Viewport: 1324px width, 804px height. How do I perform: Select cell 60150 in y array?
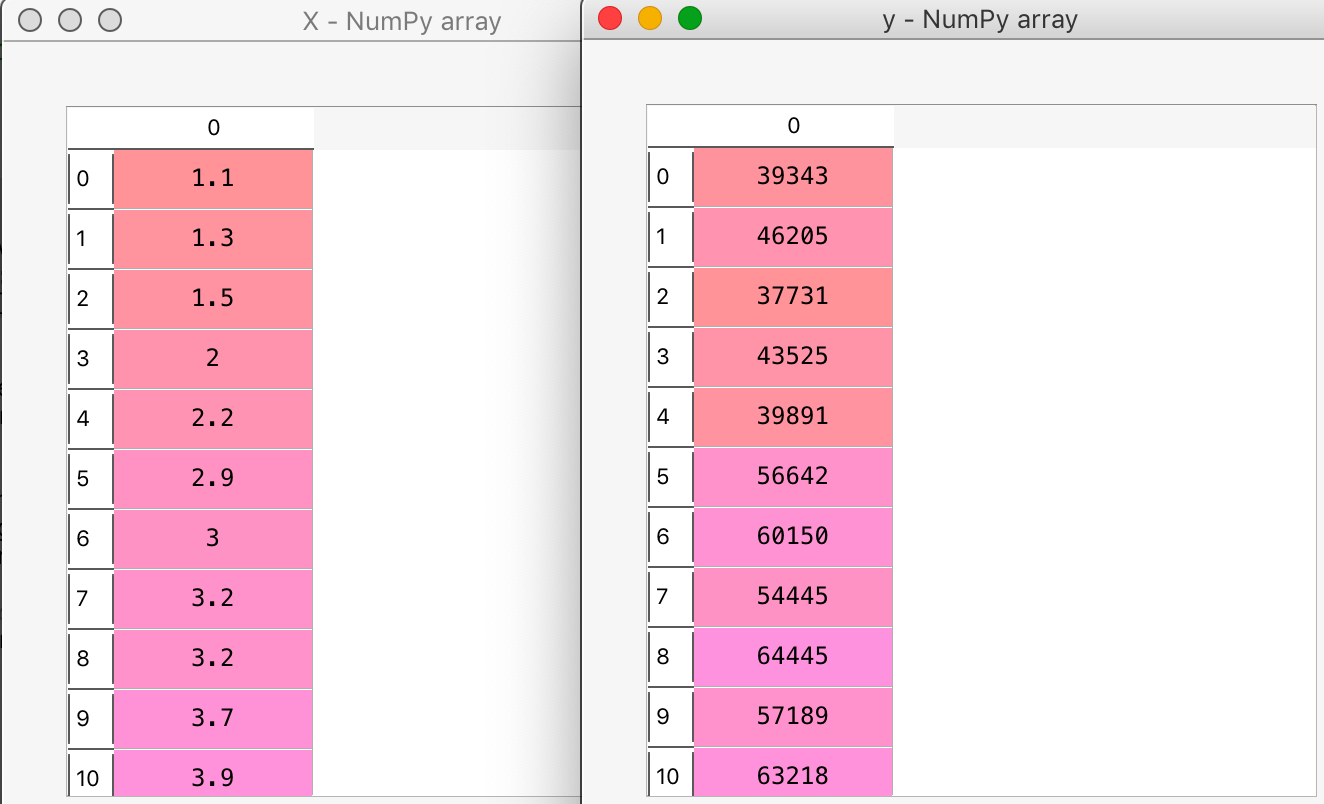pyautogui.click(x=793, y=537)
